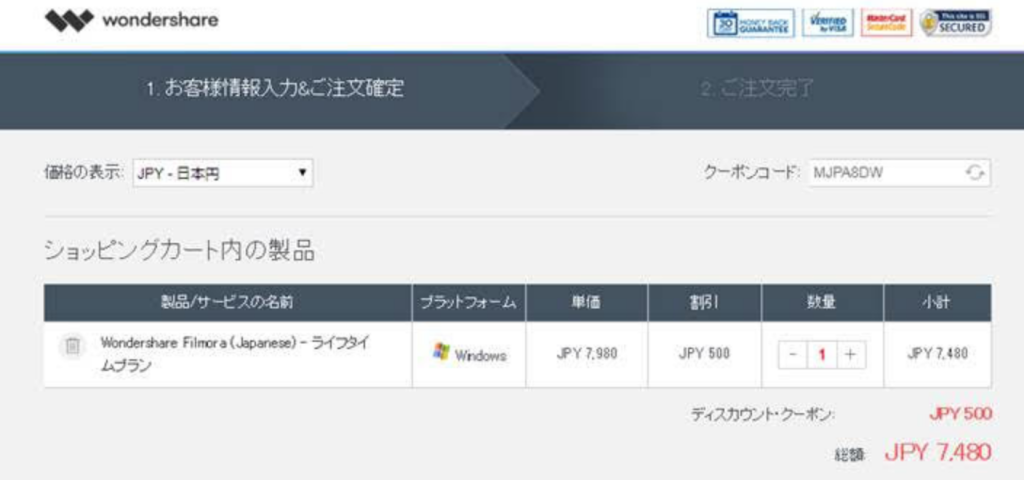1024x480 pixels.
Task: Remove Filmora item with trash icon
Action: tap(72, 346)
